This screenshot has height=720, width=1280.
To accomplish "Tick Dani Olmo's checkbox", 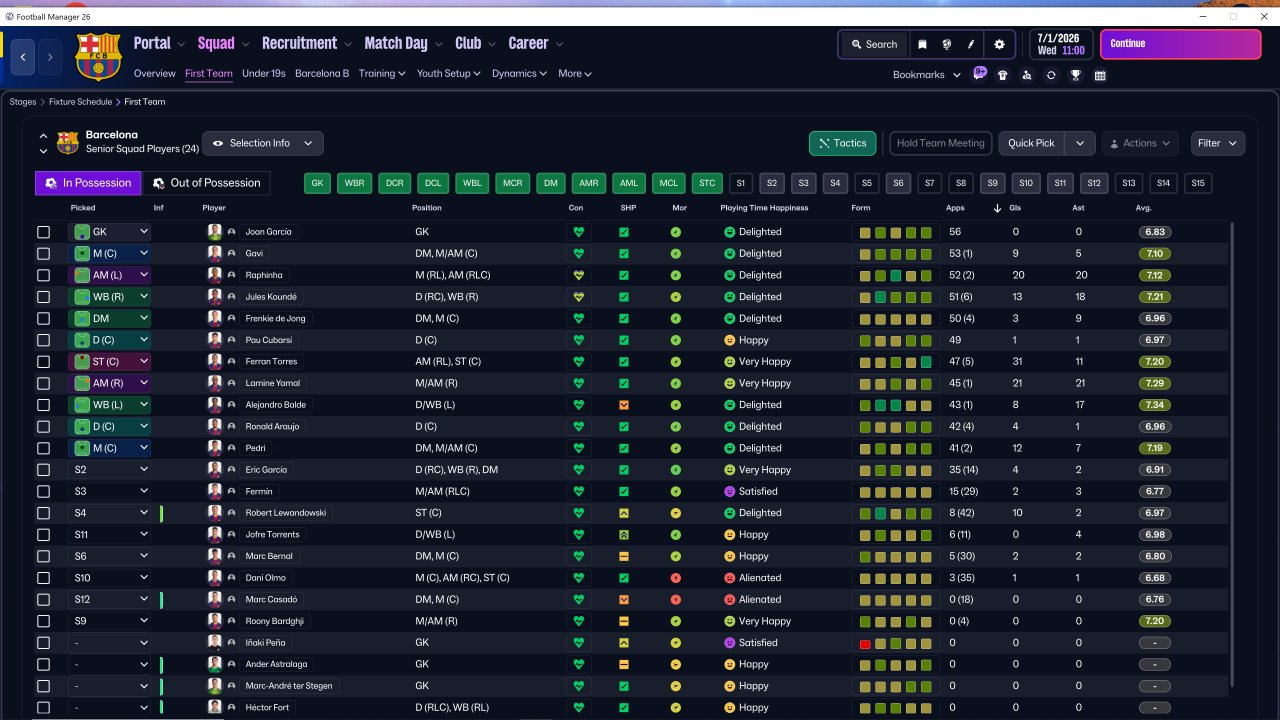I will 43,578.
